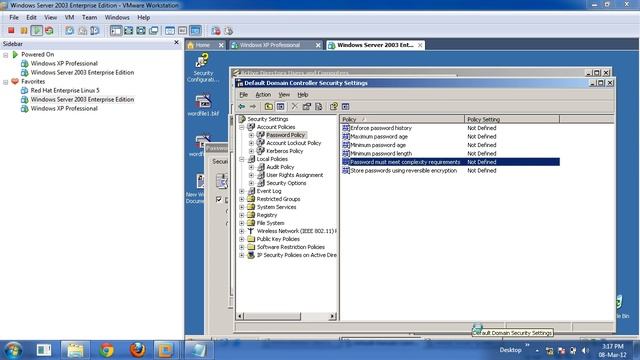Collapse the Account Policies tree node
This screenshot has width=640, height=360.
click(x=242, y=127)
